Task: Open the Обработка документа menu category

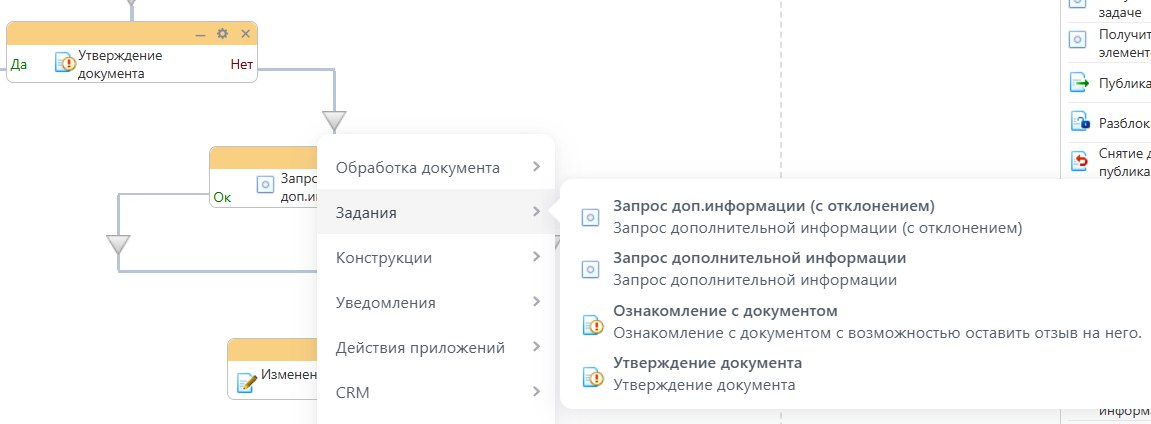Action: 417,167
